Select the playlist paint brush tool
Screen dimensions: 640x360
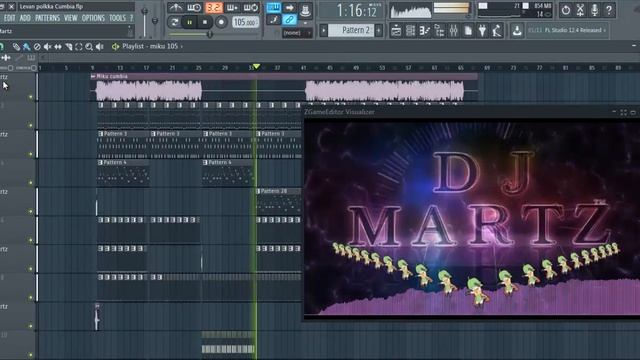pos(27,47)
